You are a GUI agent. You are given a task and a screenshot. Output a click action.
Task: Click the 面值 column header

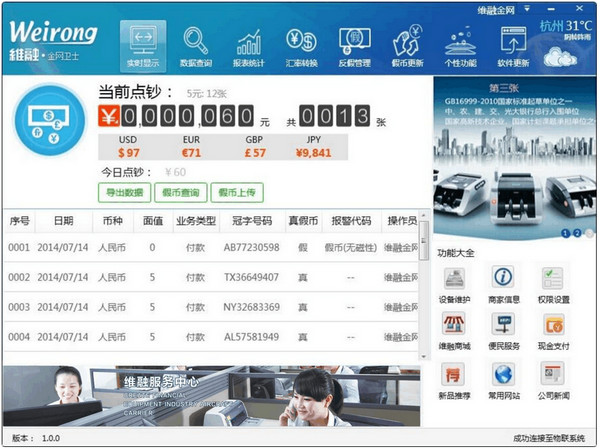[x=153, y=221]
